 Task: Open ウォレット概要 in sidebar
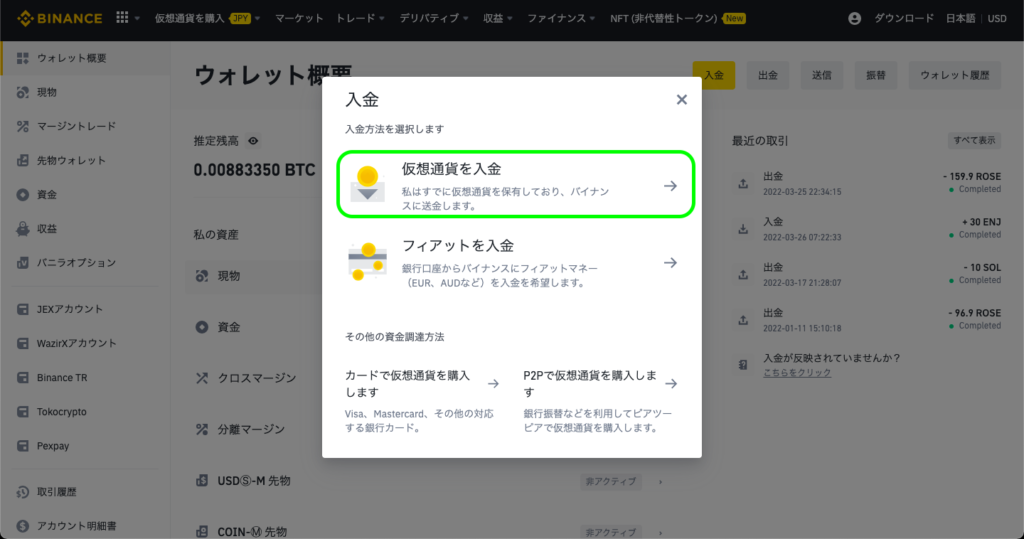(85, 58)
